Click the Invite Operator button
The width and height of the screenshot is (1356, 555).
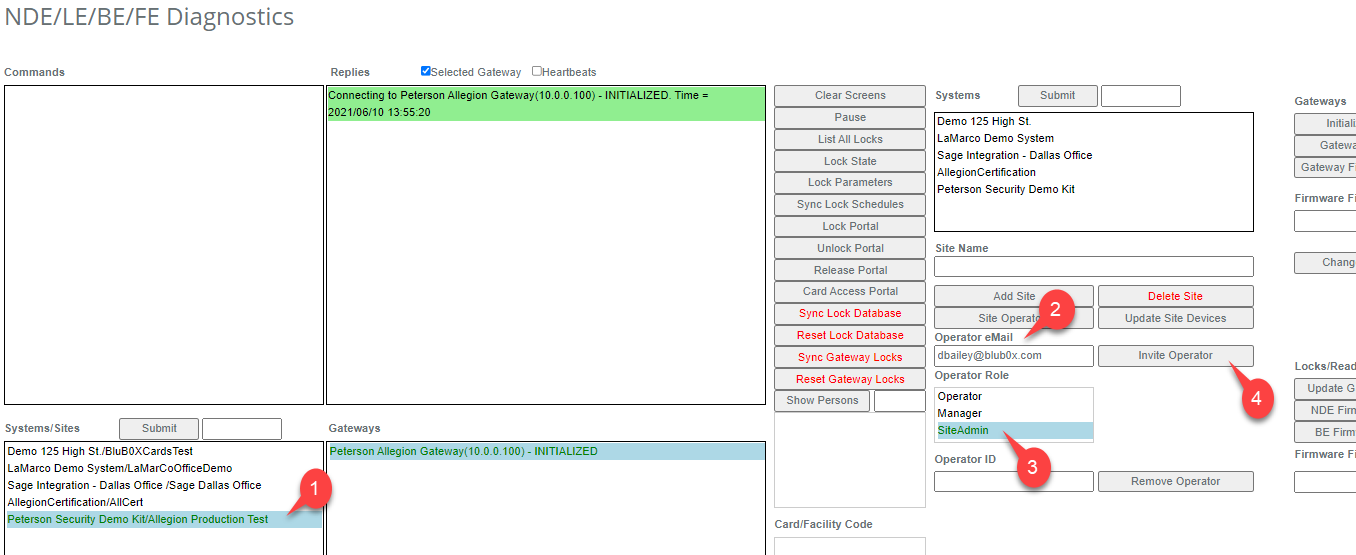tap(1175, 356)
